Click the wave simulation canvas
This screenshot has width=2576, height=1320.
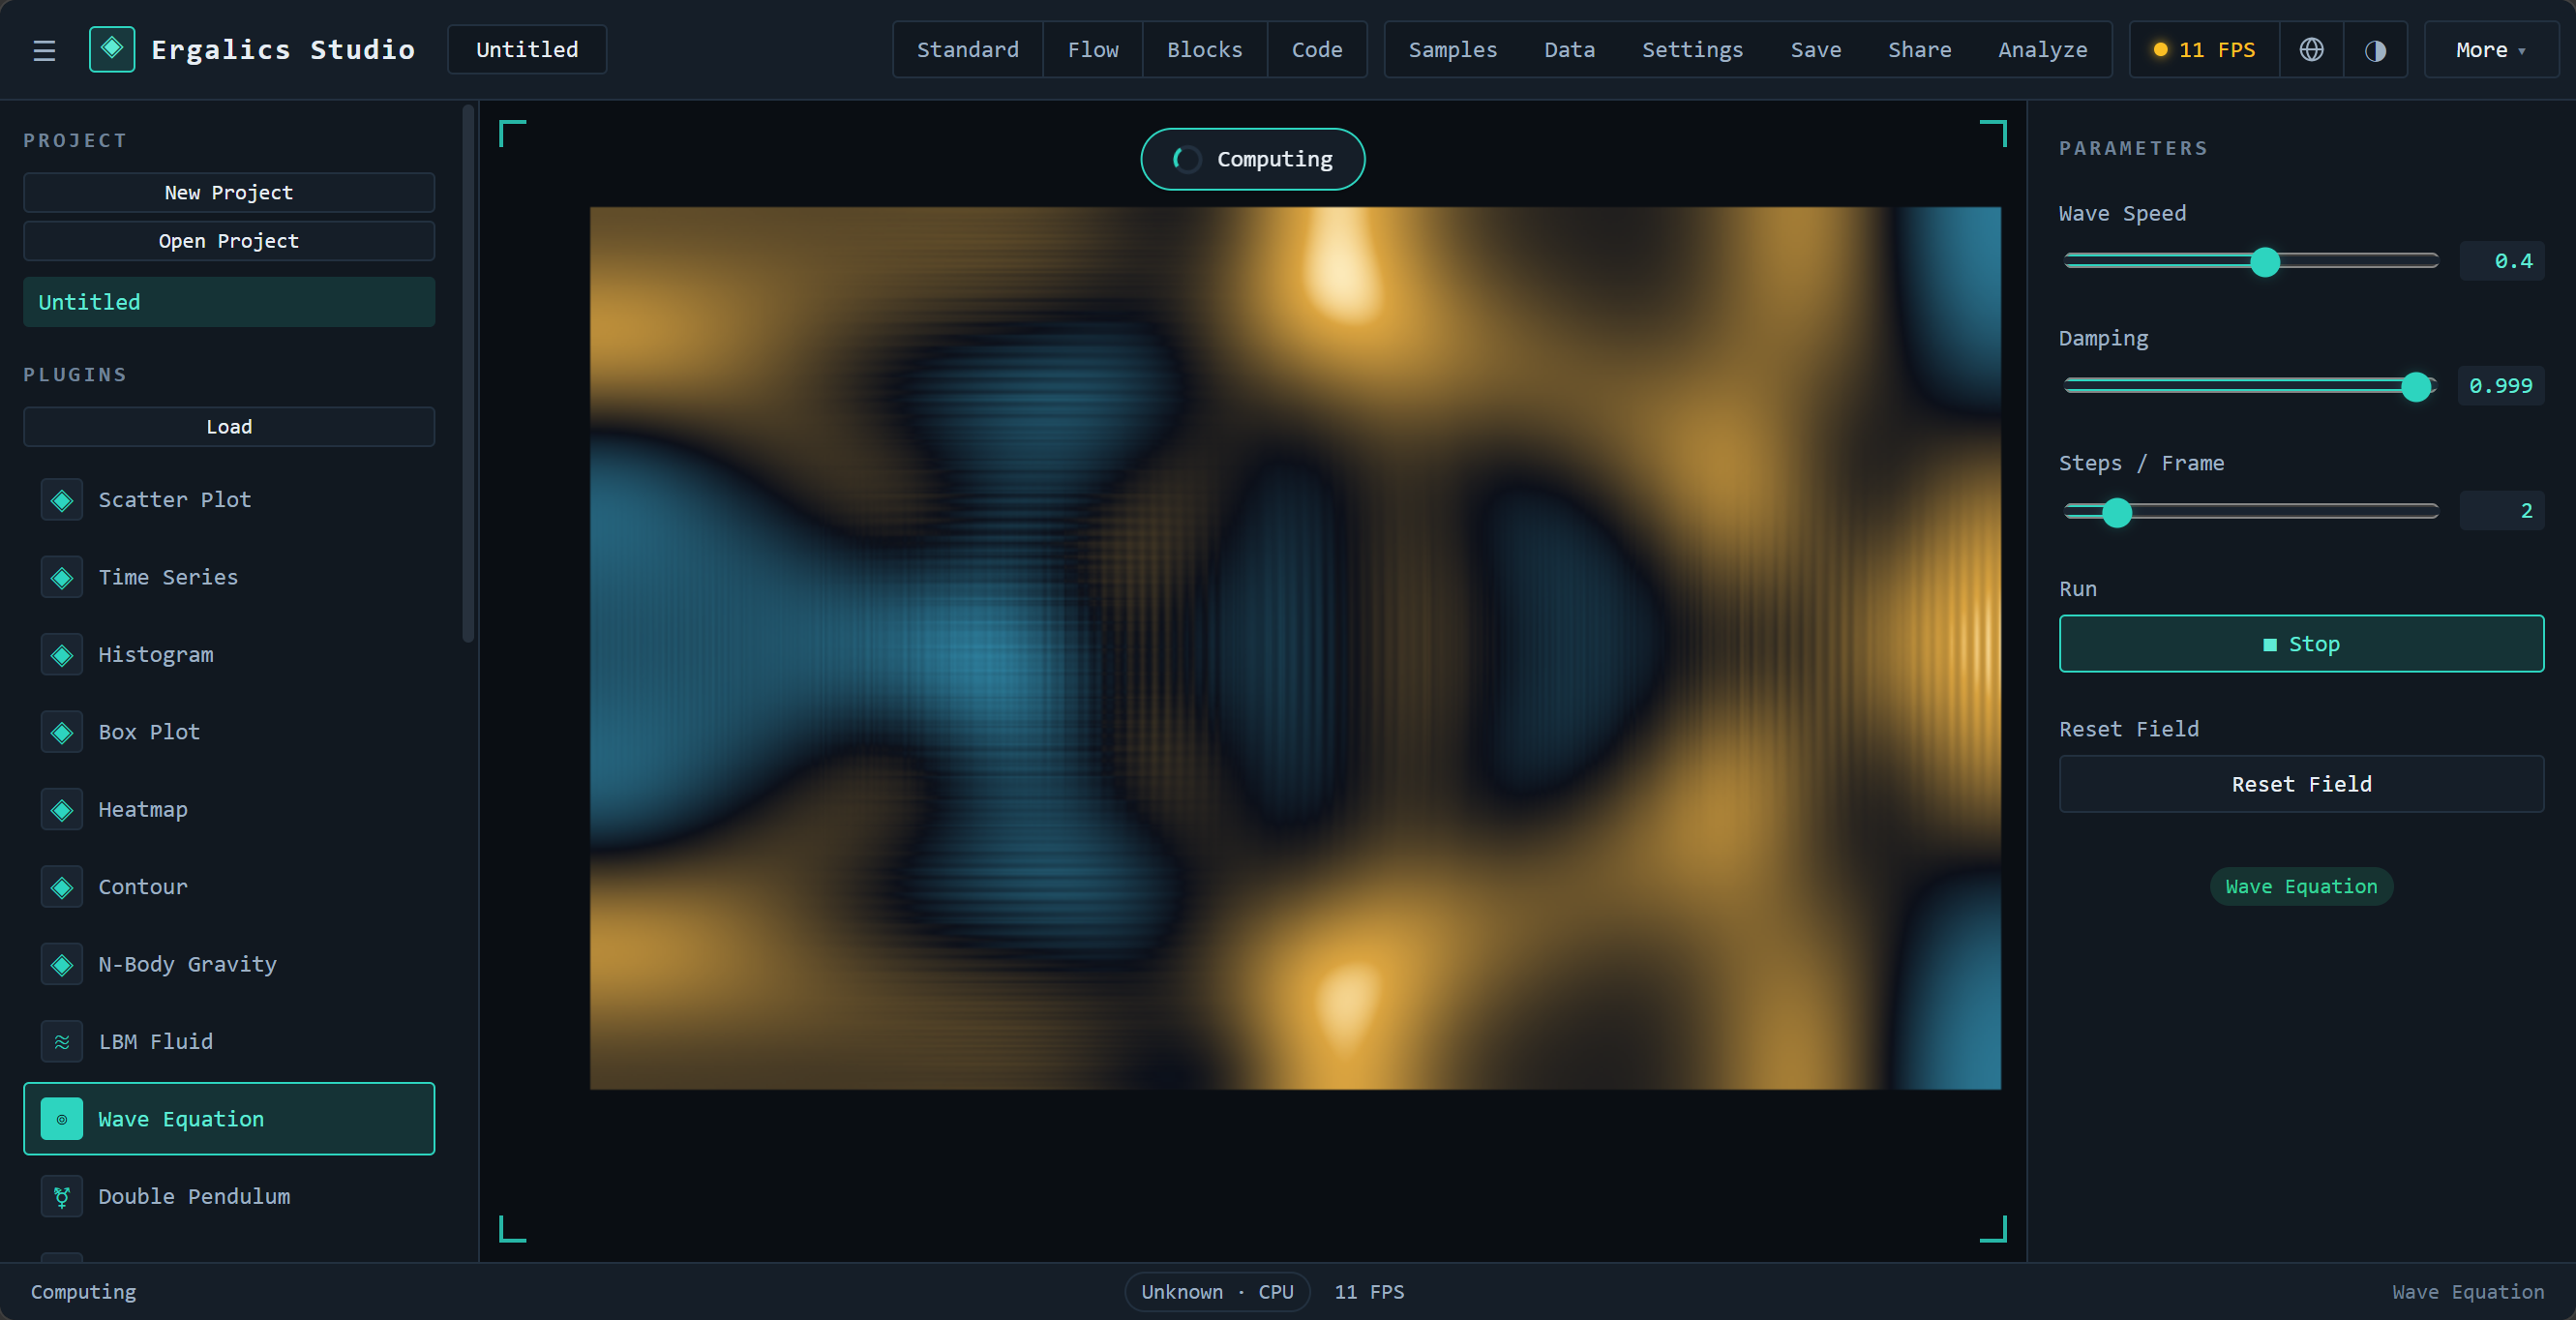tap(1295, 648)
